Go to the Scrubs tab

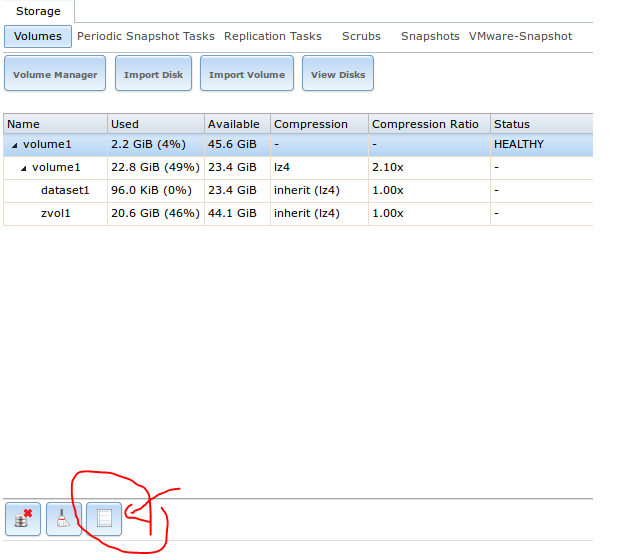click(x=361, y=36)
